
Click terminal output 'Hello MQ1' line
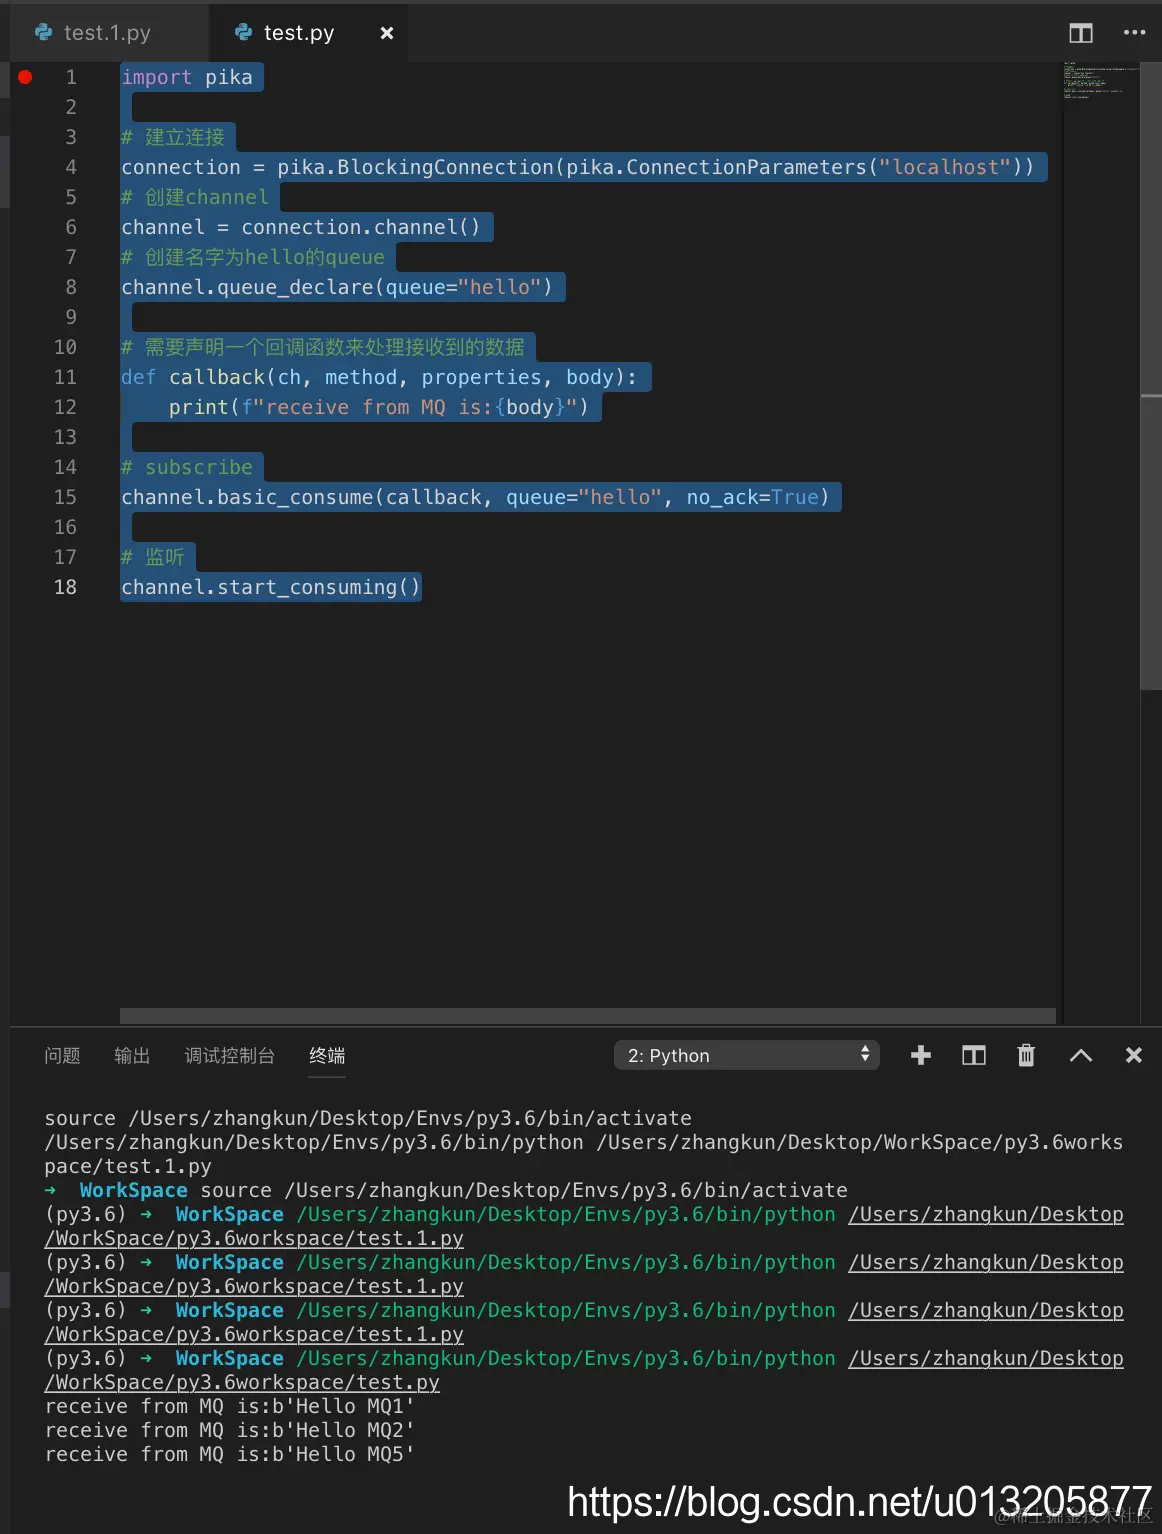pyautogui.click(x=230, y=1406)
